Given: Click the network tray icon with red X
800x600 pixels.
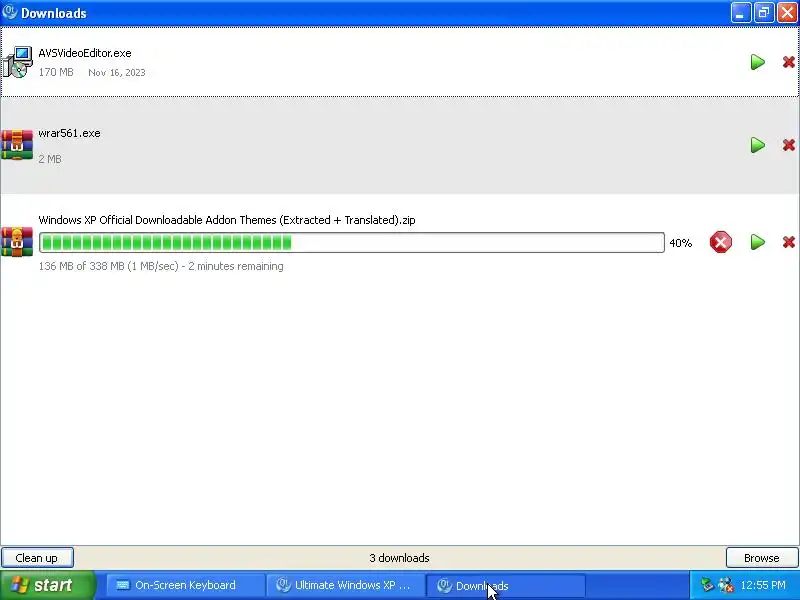Looking at the screenshot, I should [726, 585].
